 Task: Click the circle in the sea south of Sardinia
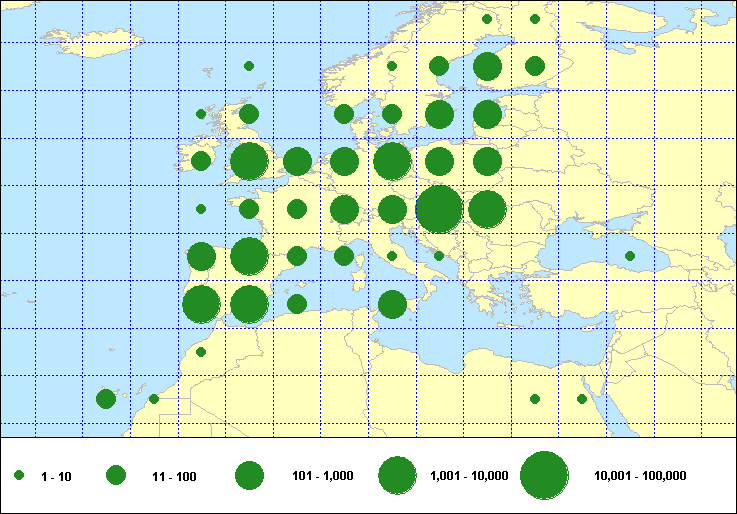click(392, 304)
